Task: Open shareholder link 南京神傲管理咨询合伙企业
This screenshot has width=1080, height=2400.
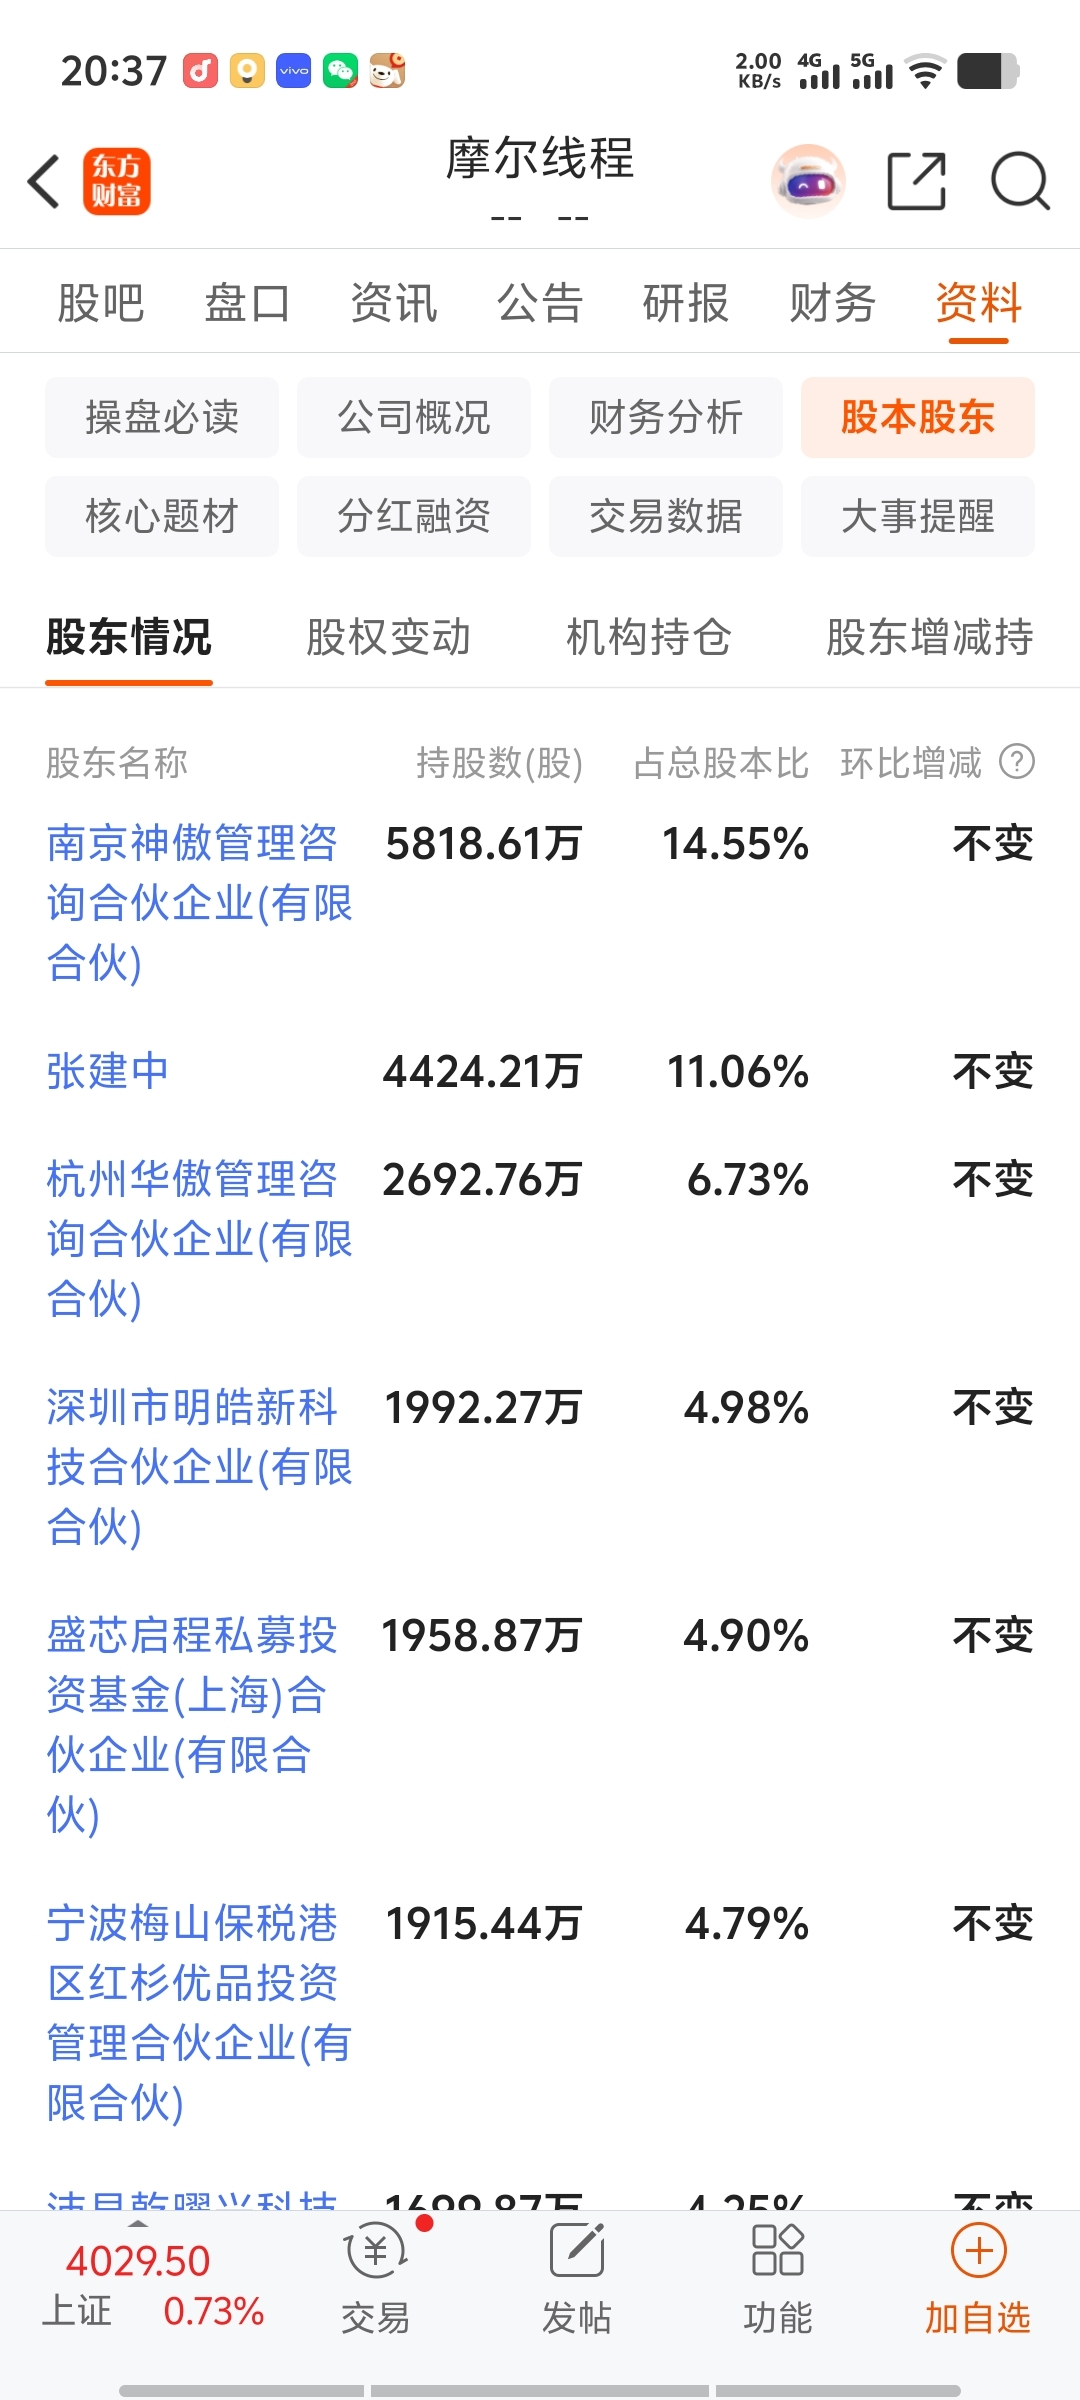Action: click(x=199, y=903)
